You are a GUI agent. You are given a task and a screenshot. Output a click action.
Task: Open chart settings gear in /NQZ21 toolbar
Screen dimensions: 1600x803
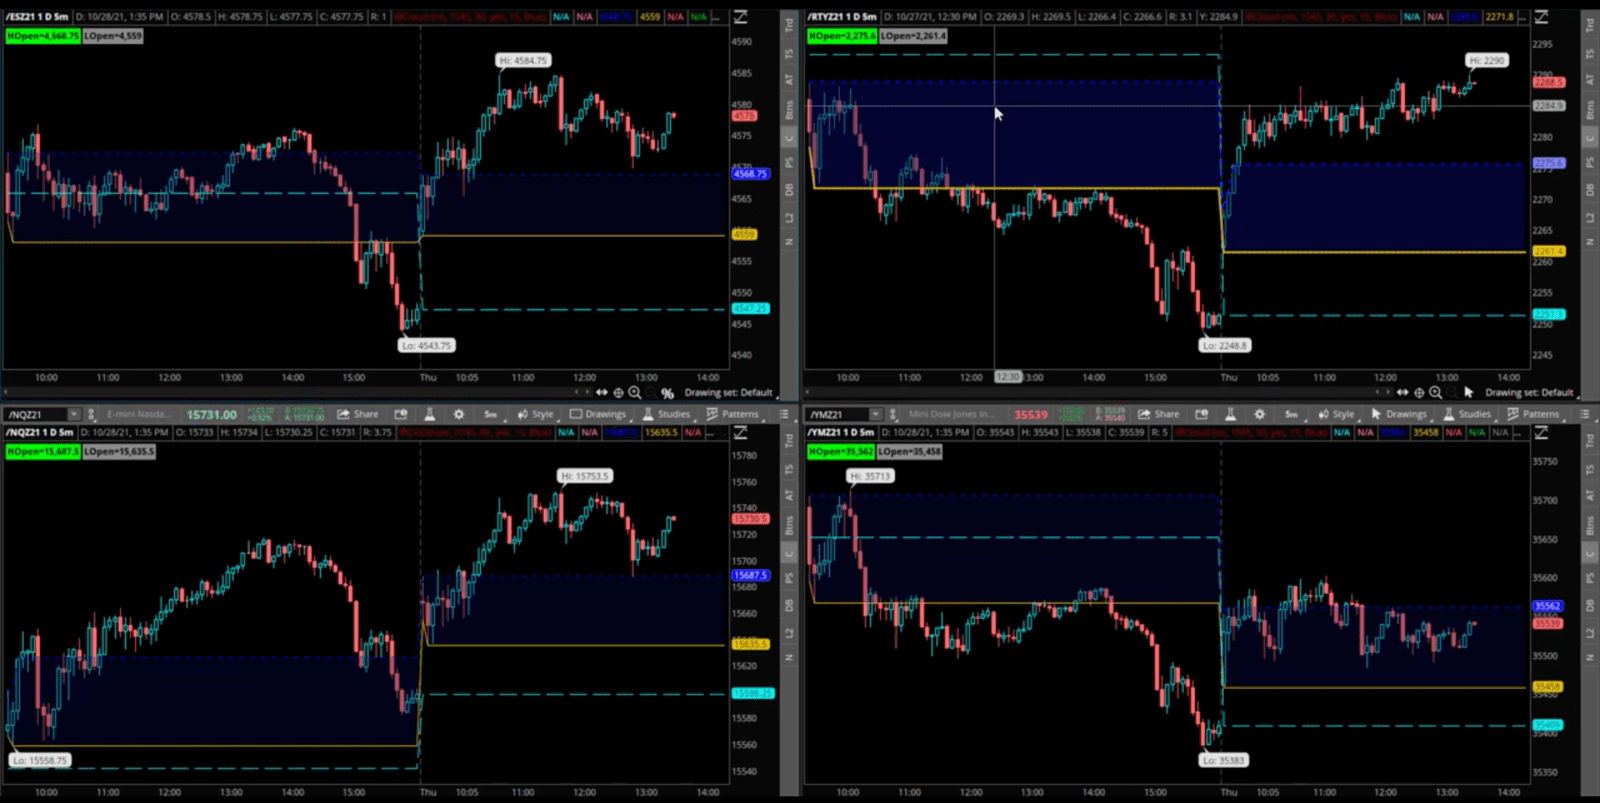point(459,414)
